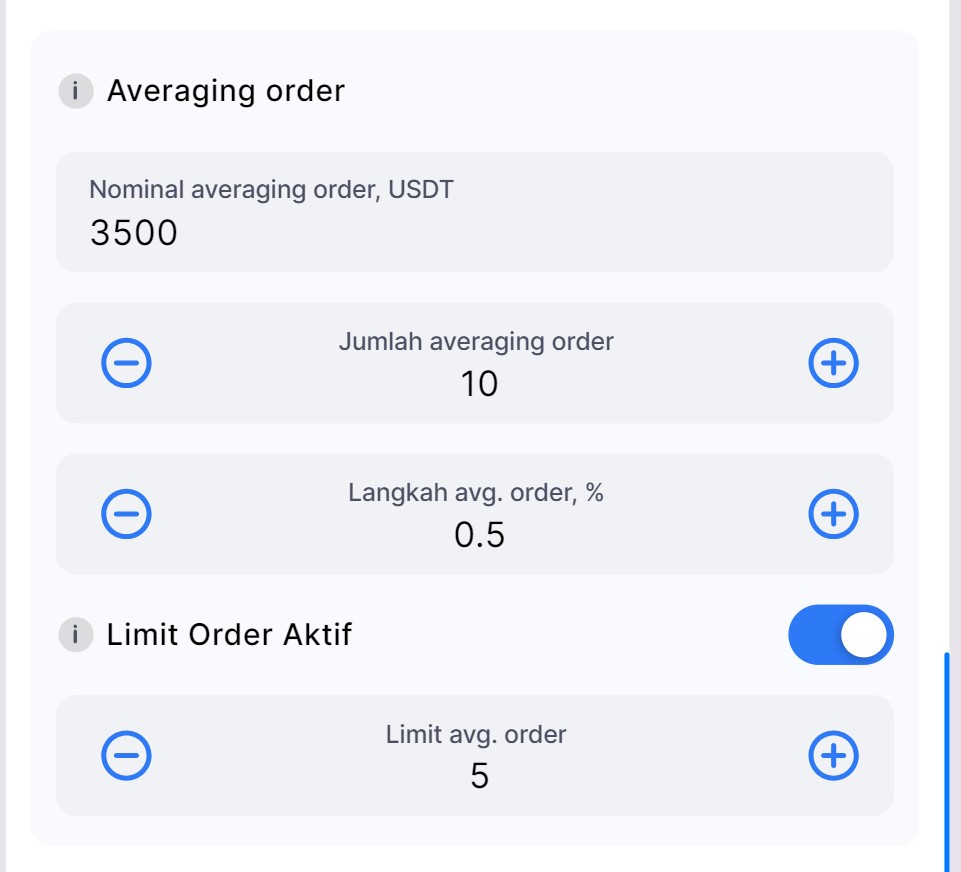Click the Nominal averaging order, USDT label

tap(271, 189)
